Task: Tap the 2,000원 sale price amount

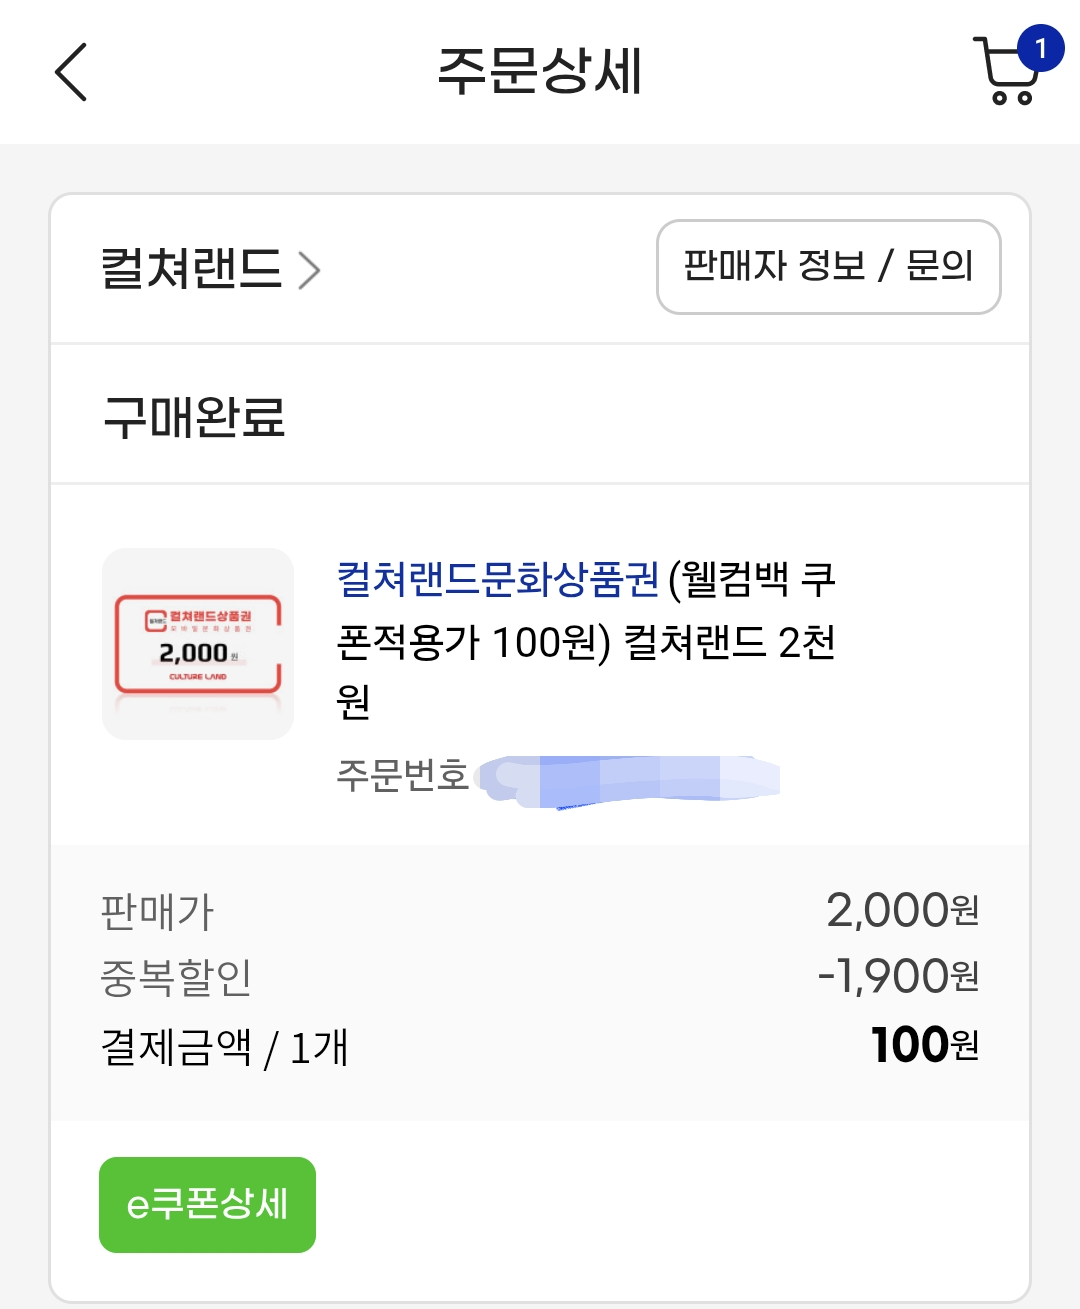Action: [x=903, y=911]
